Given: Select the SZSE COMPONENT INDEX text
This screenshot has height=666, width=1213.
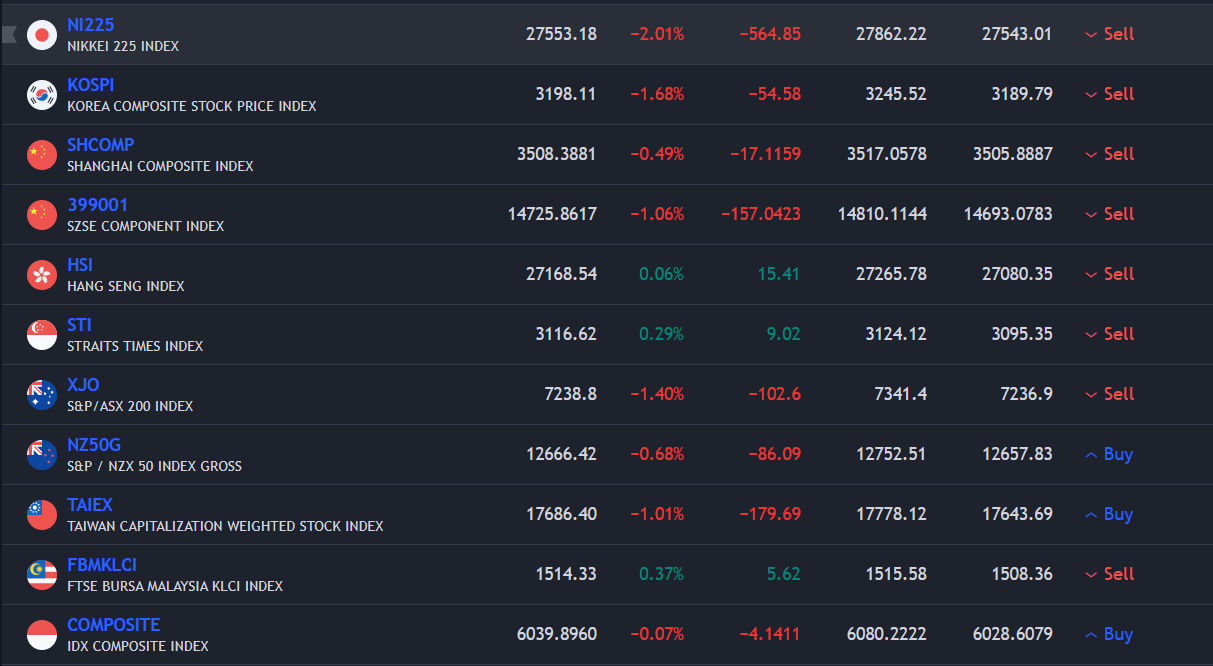Looking at the screenshot, I should pyautogui.click(x=146, y=226).
